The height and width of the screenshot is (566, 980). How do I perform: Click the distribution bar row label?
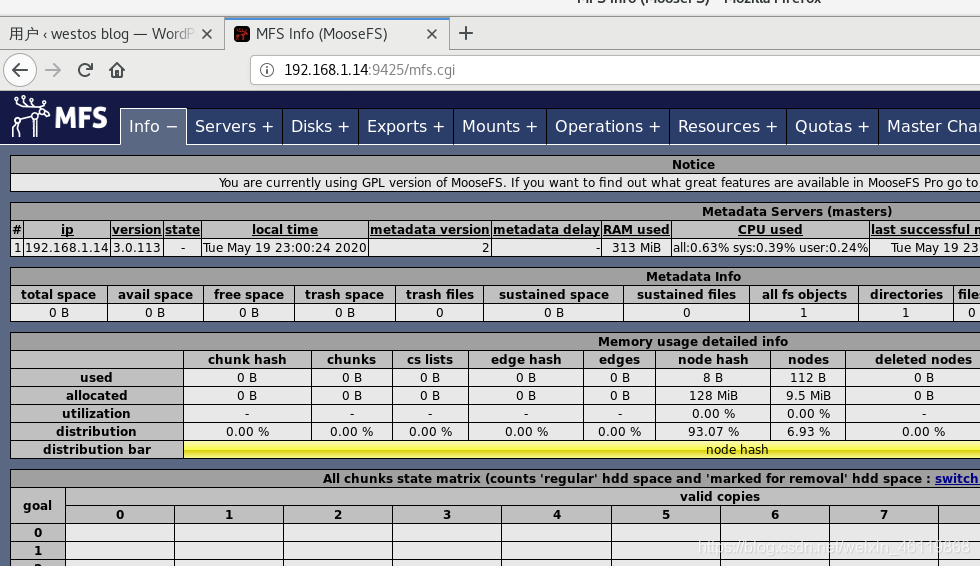(96, 450)
